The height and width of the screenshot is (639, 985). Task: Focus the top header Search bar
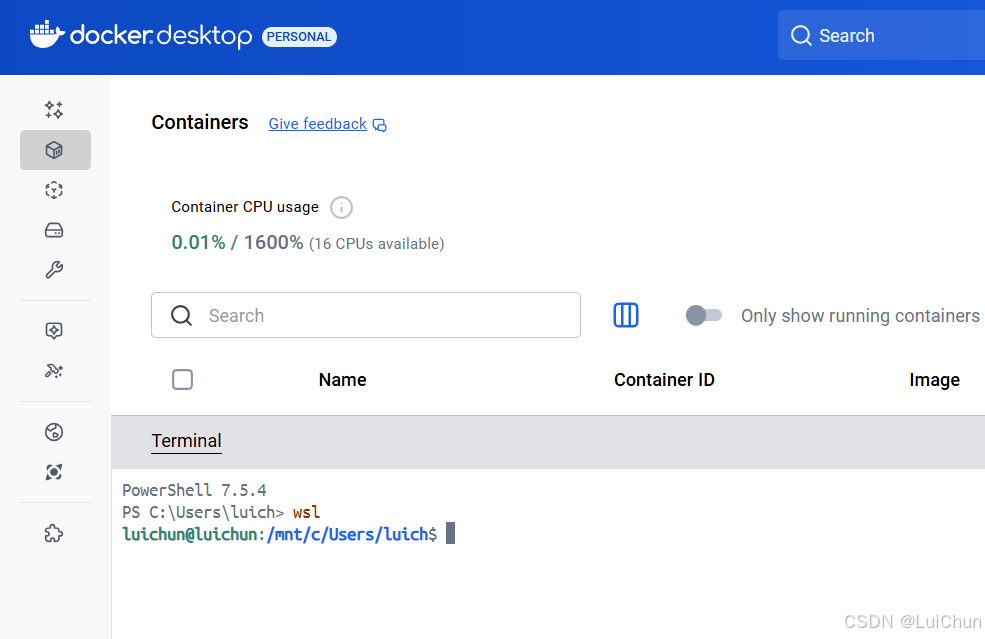click(881, 35)
